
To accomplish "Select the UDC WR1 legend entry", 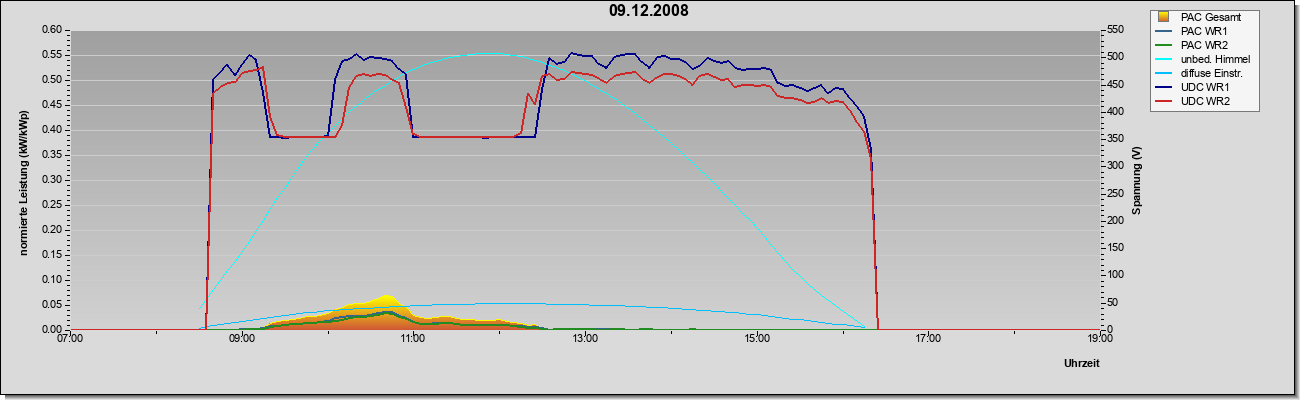I will click(1205, 88).
